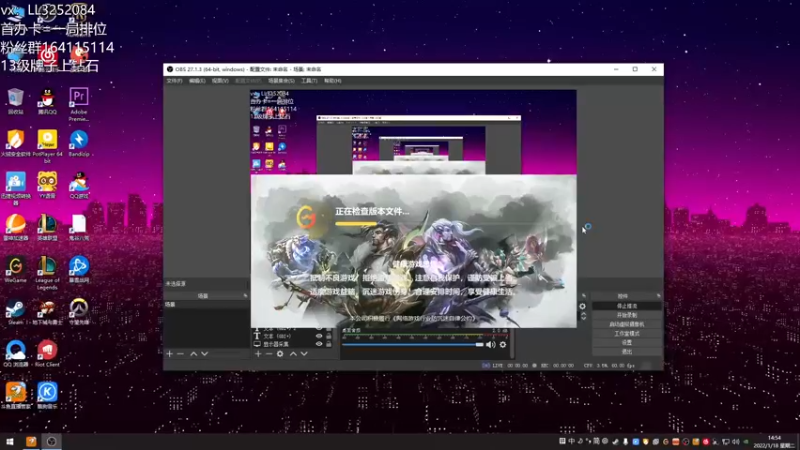The image size is (800, 450).
Task: Add a new source with the plus icon
Action: pos(258,354)
